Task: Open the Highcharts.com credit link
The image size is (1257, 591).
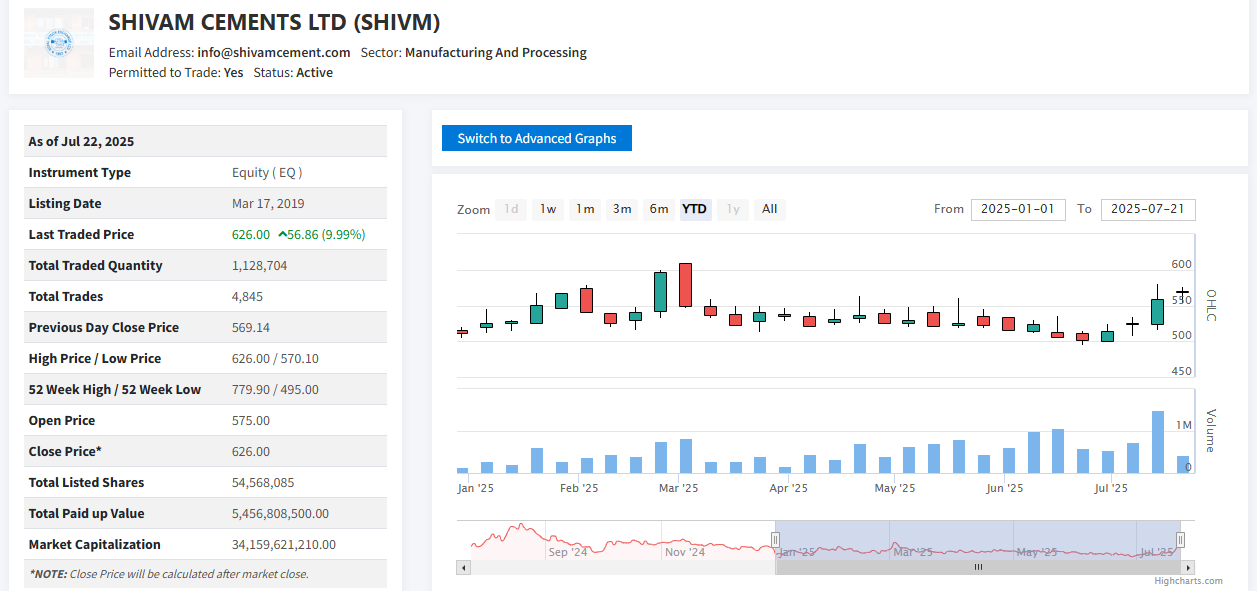Action: (1188, 581)
